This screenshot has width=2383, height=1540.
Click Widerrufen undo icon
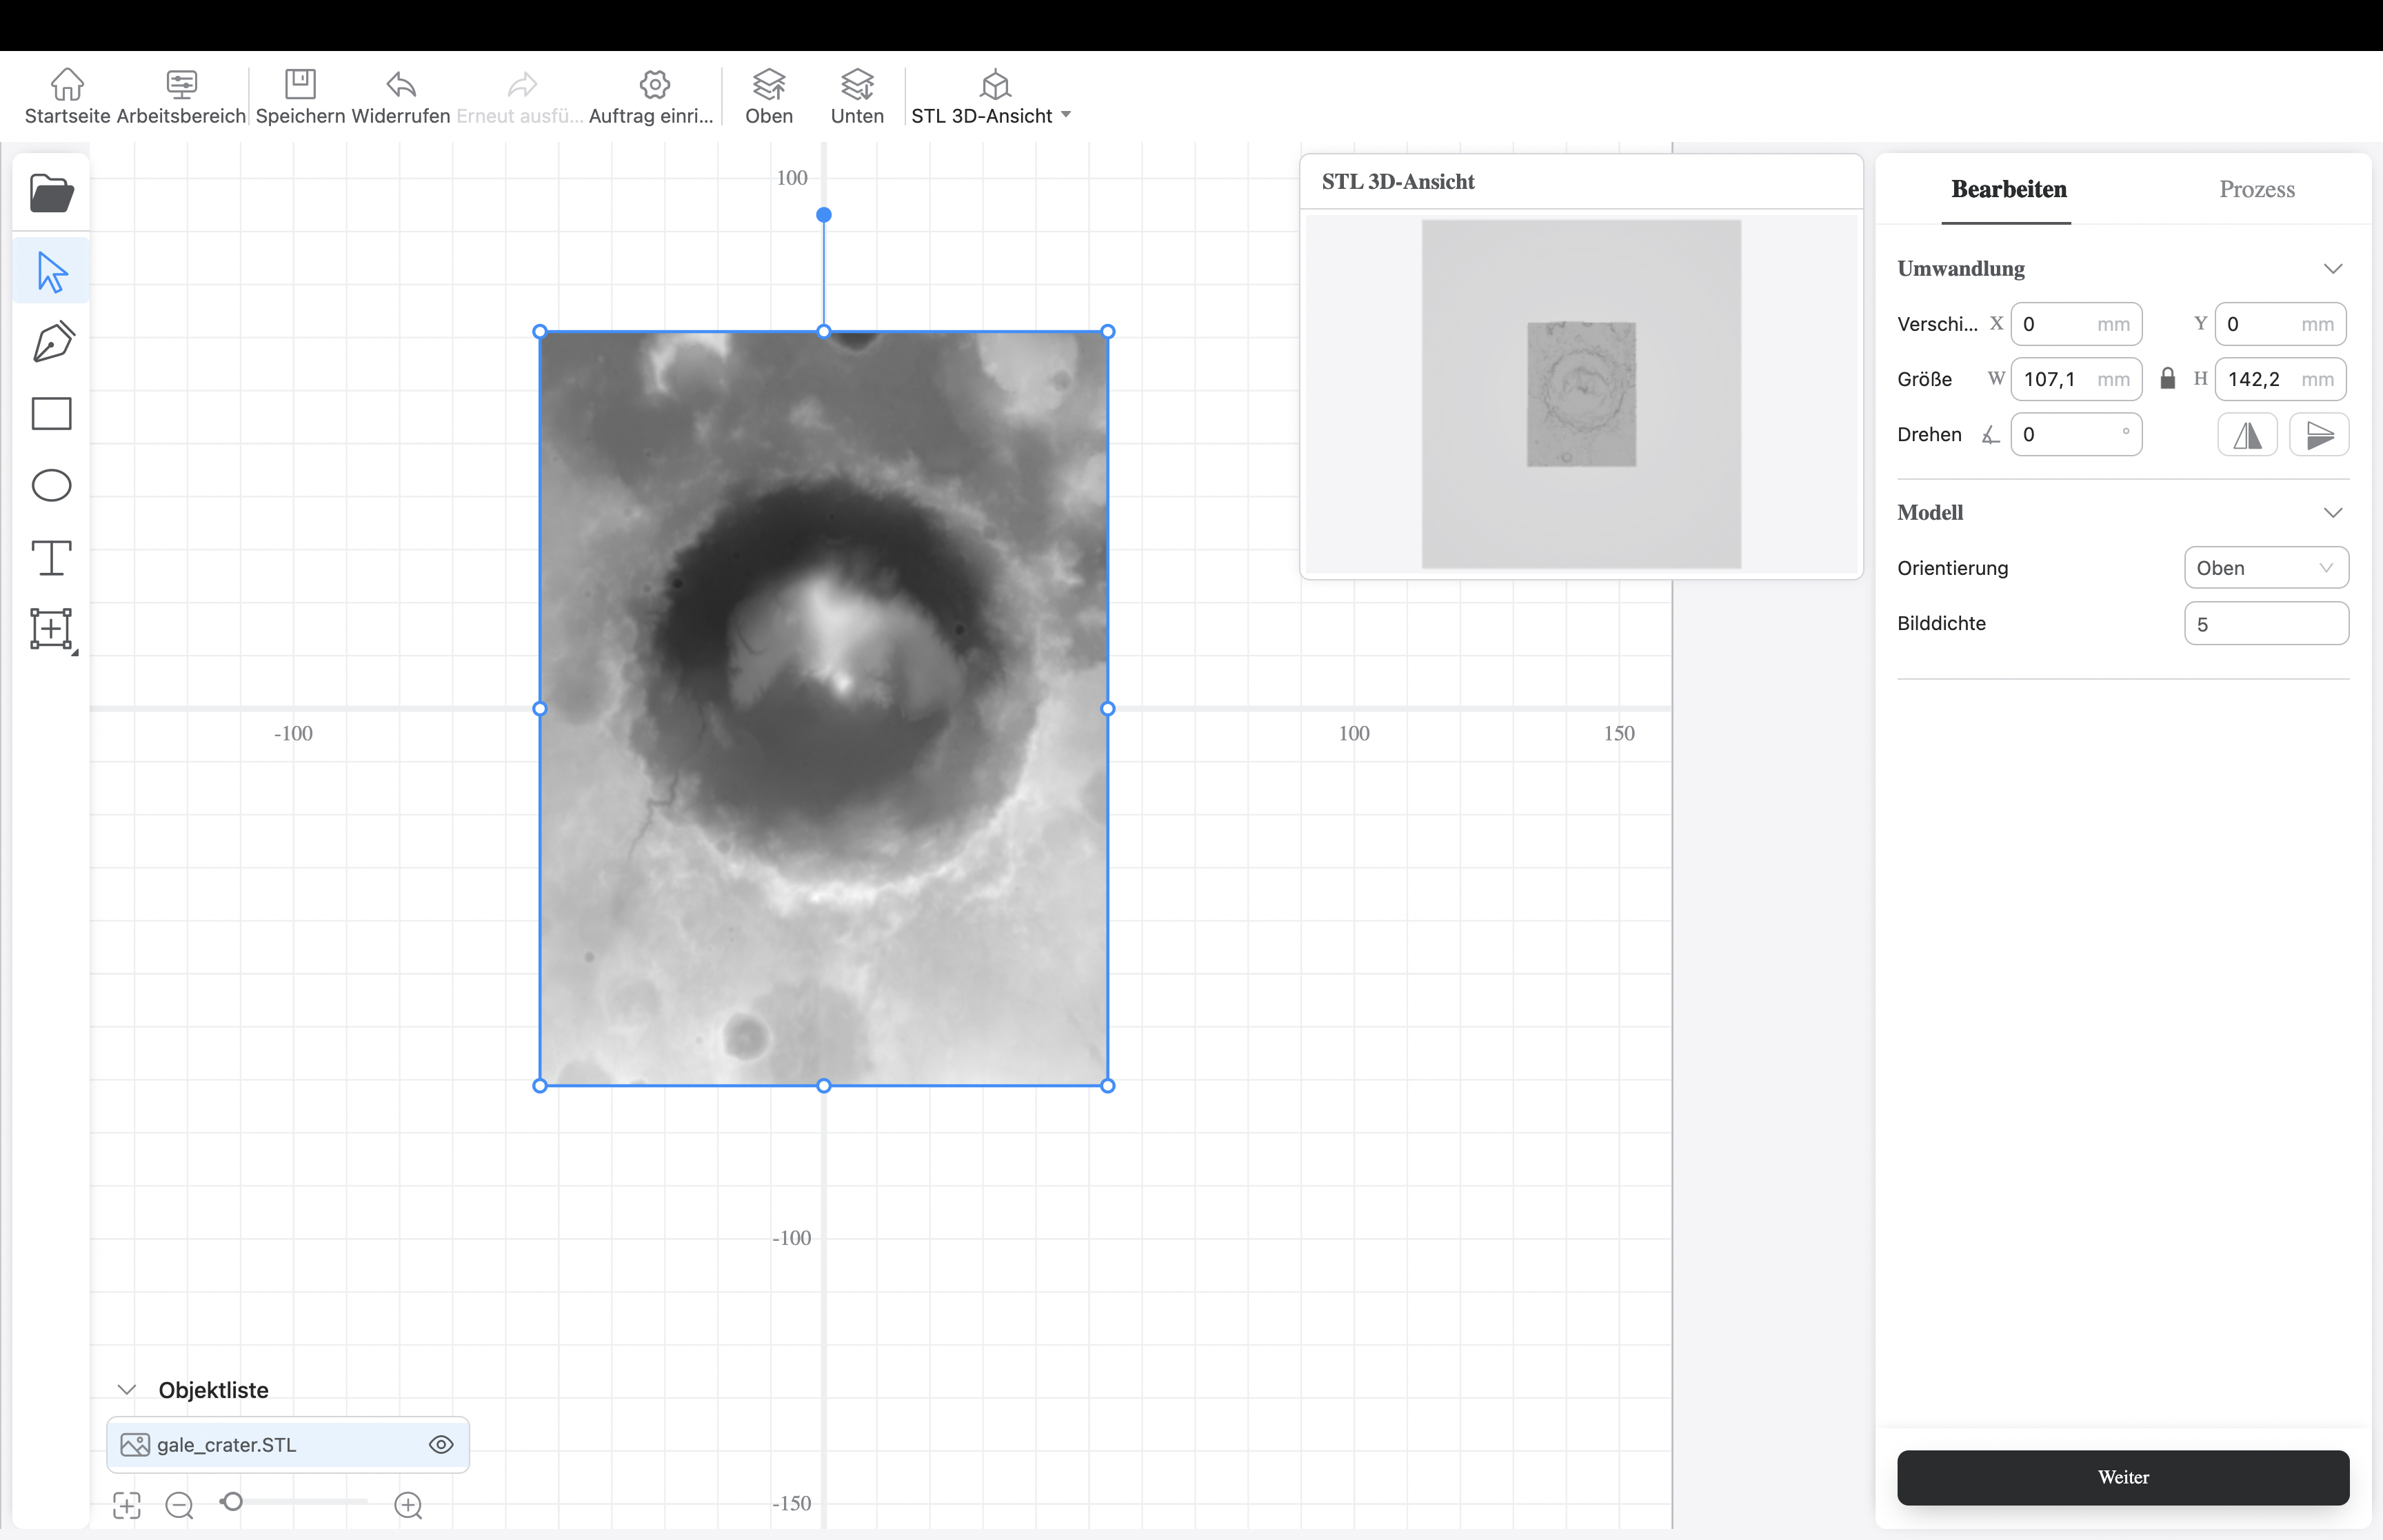click(401, 85)
